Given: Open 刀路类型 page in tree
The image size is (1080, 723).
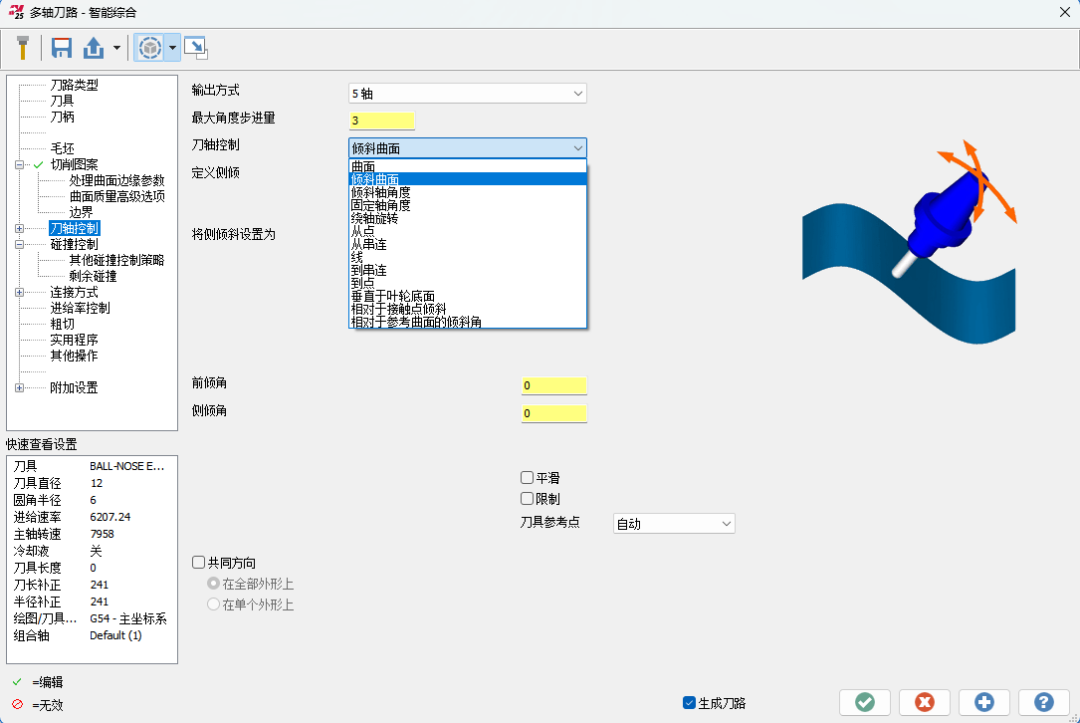Looking at the screenshot, I should (74, 85).
